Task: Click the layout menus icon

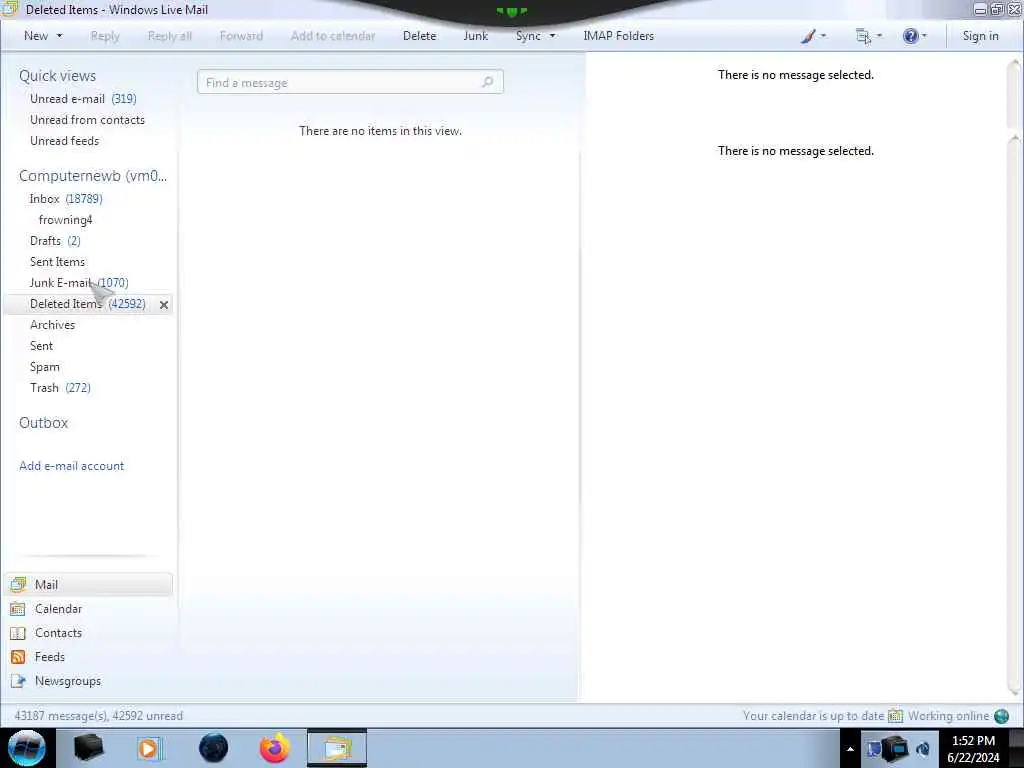Action: (x=863, y=36)
